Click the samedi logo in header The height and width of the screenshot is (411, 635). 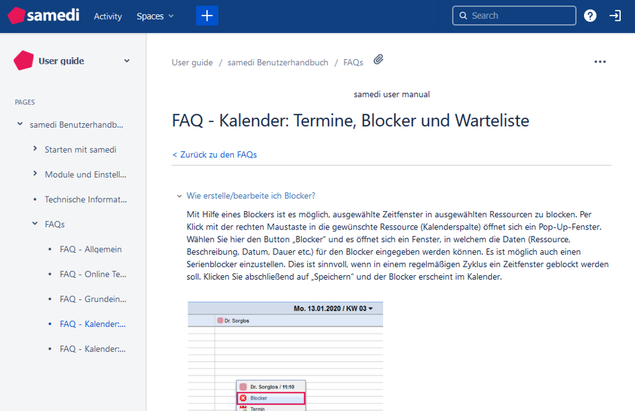point(43,16)
